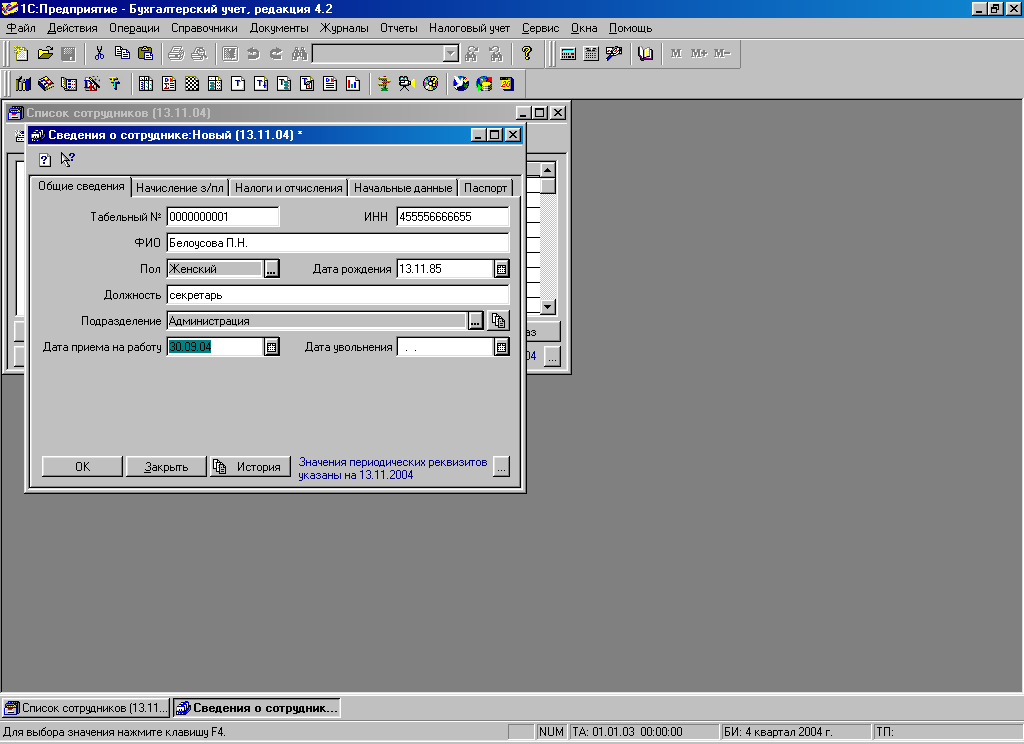Click the open book icon in toolbar

[645, 54]
